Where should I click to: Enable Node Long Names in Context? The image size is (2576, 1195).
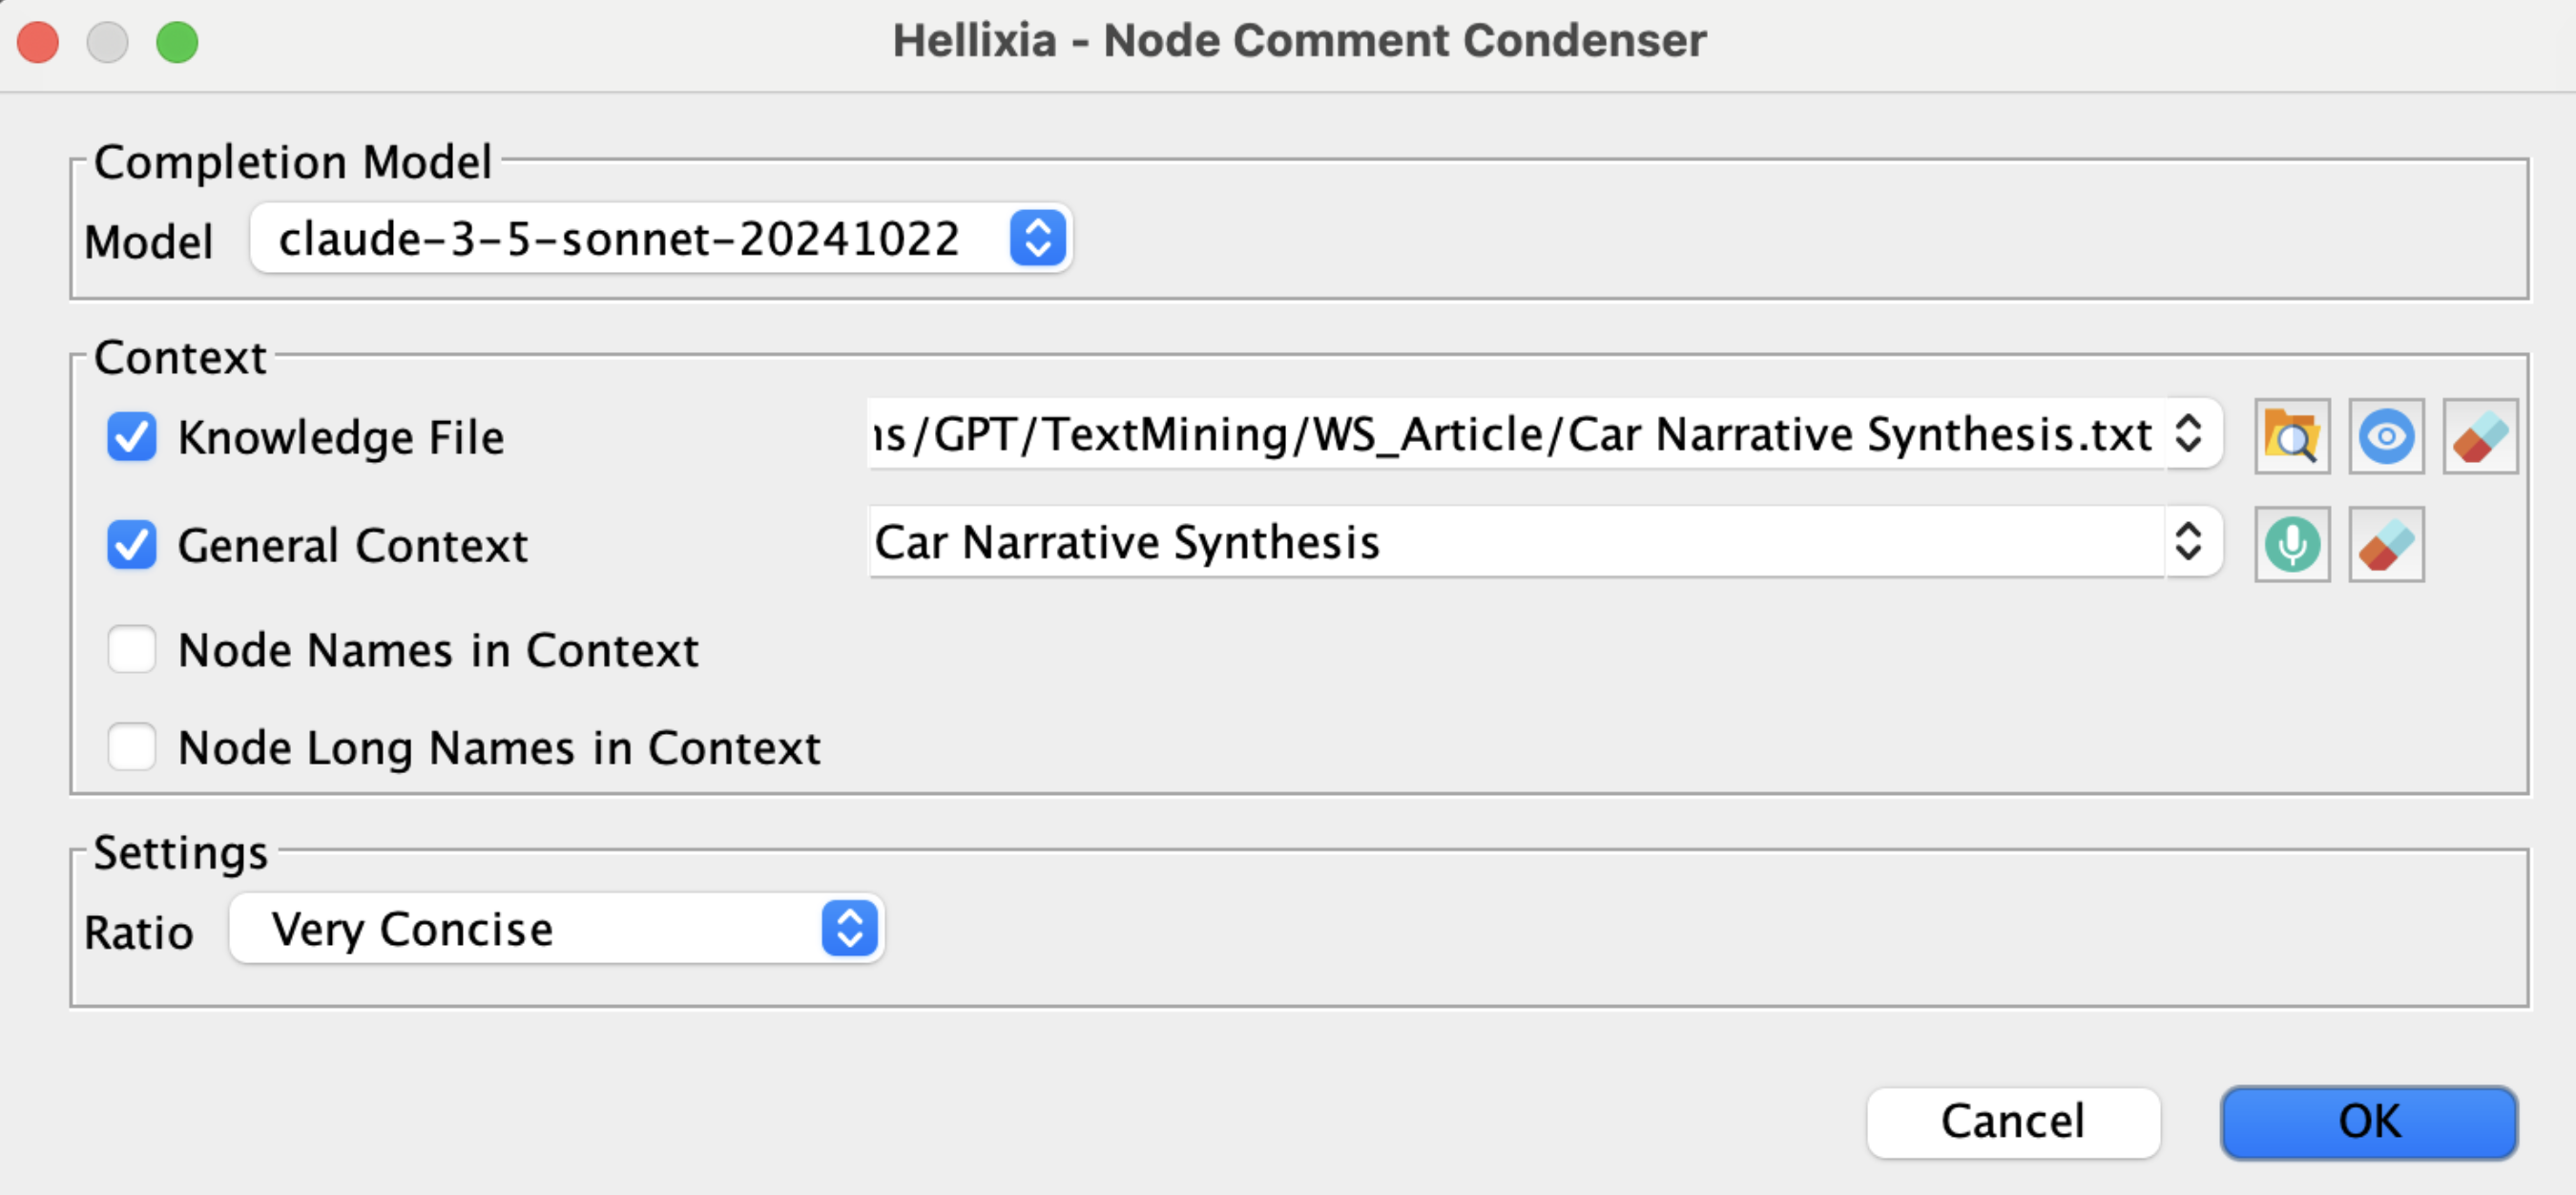tap(132, 747)
